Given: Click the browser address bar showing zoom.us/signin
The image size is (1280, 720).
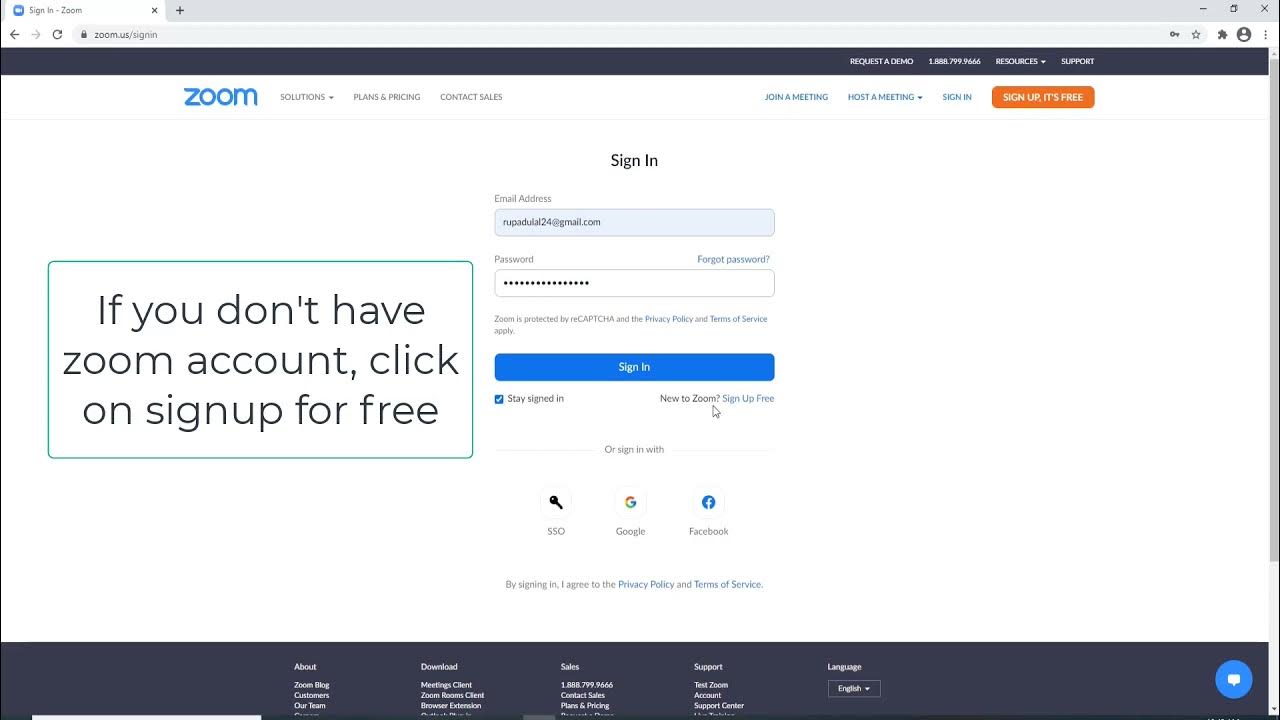Looking at the screenshot, I should [x=620, y=34].
